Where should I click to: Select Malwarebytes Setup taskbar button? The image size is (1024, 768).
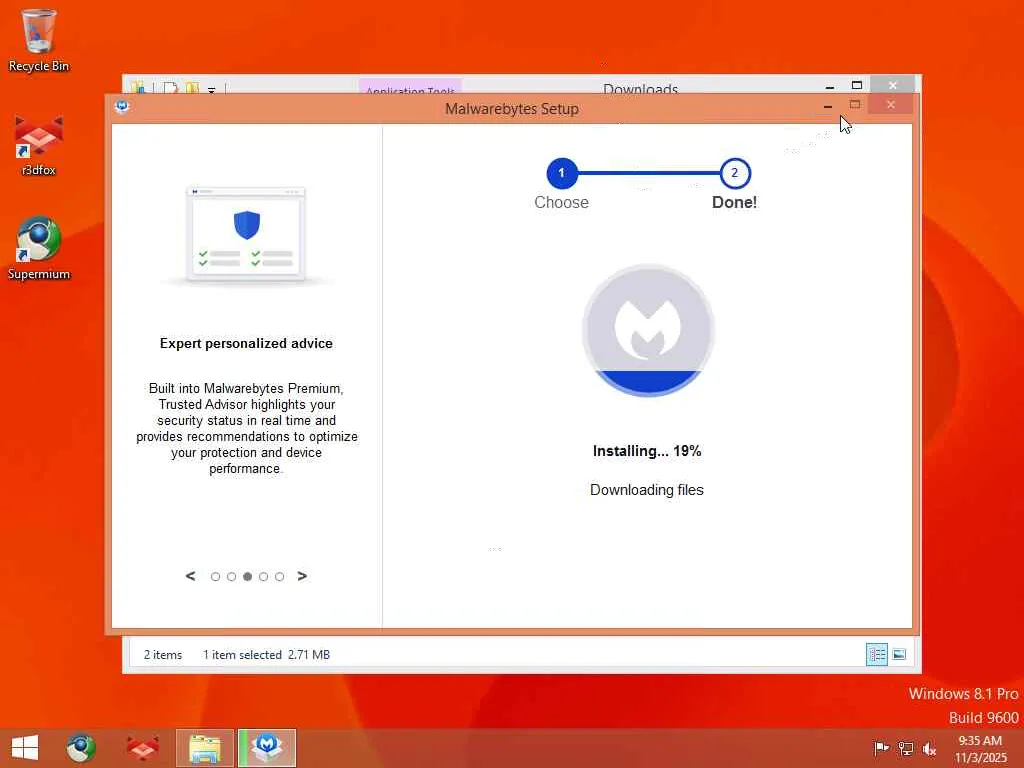(267, 748)
